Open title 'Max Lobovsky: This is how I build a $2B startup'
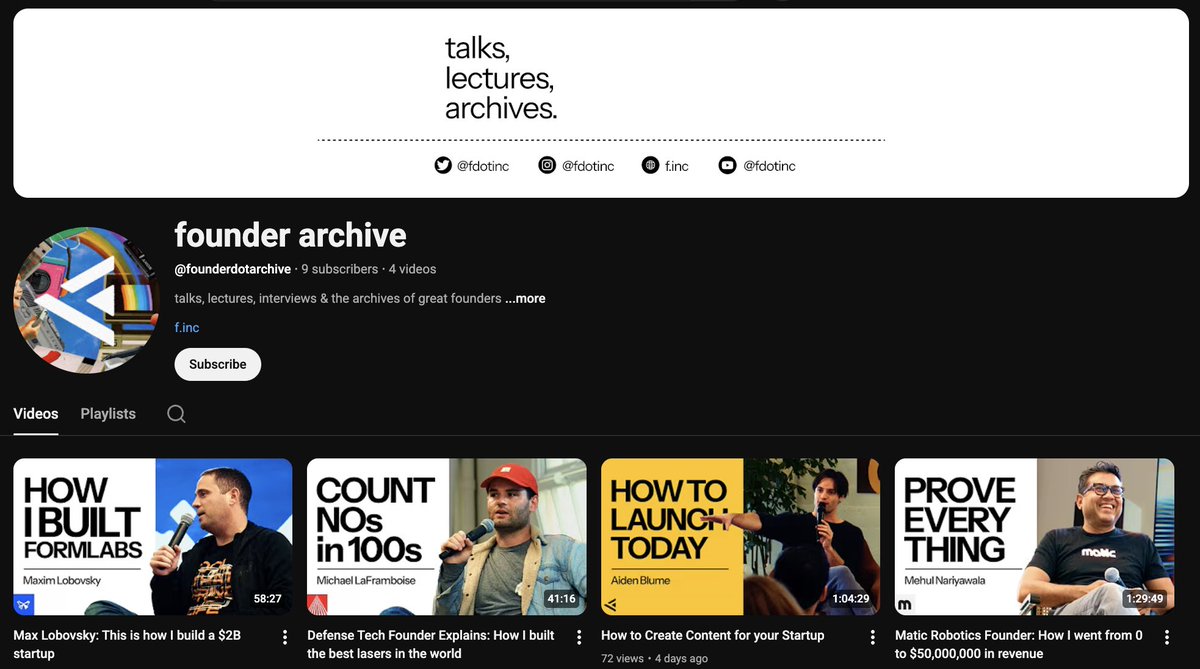Image resolution: width=1200 pixels, height=669 pixels. pos(127,644)
